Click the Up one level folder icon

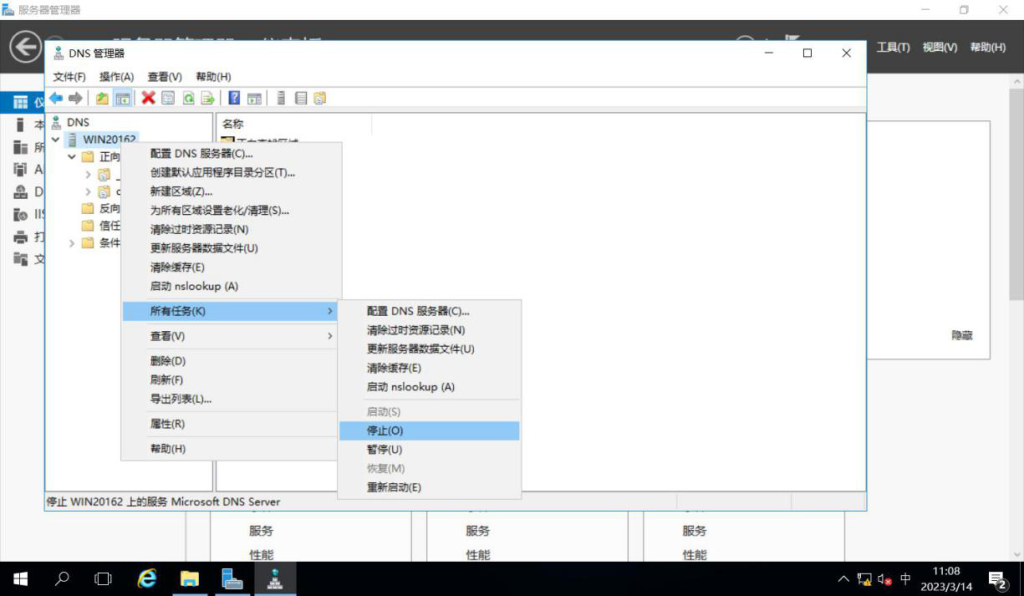(x=102, y=98)
